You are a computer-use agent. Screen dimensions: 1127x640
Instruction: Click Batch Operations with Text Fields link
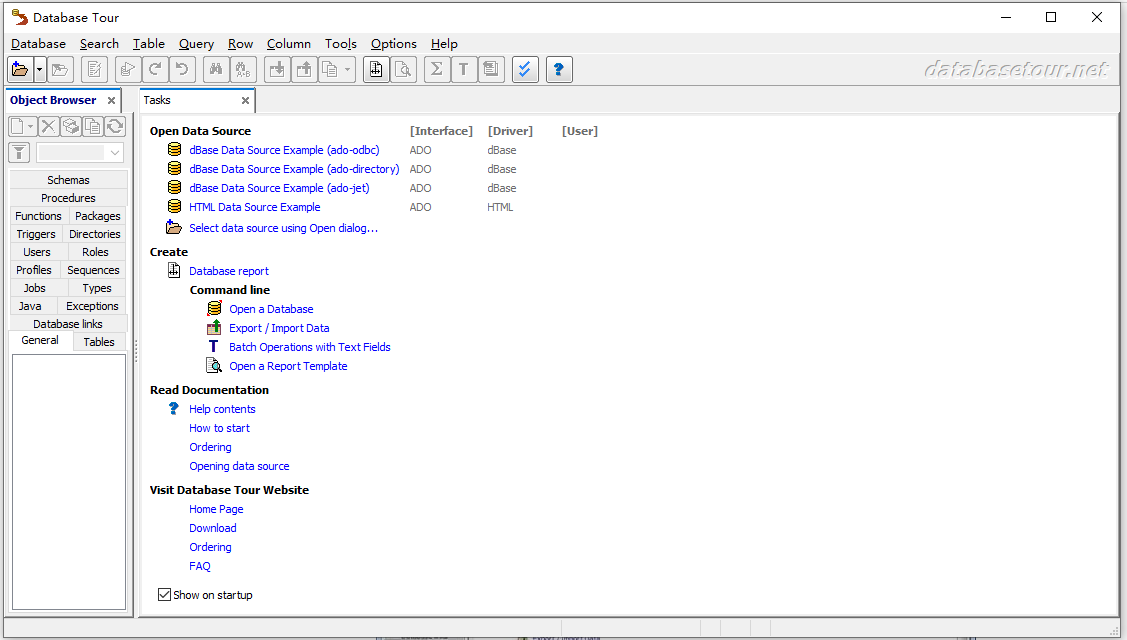click(310, 347)
